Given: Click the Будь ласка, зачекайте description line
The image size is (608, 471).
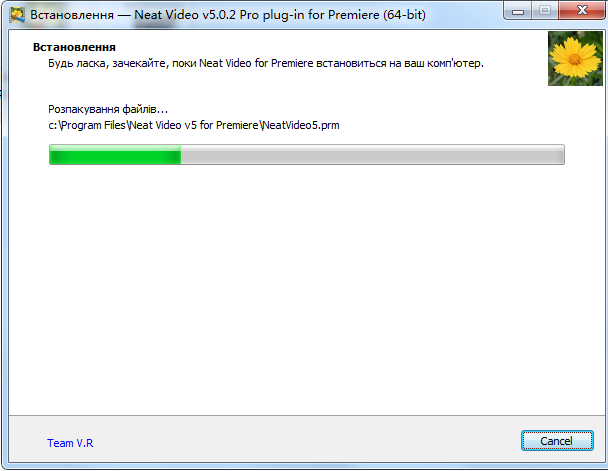Looking at the screenshot, I should (266, 63).
